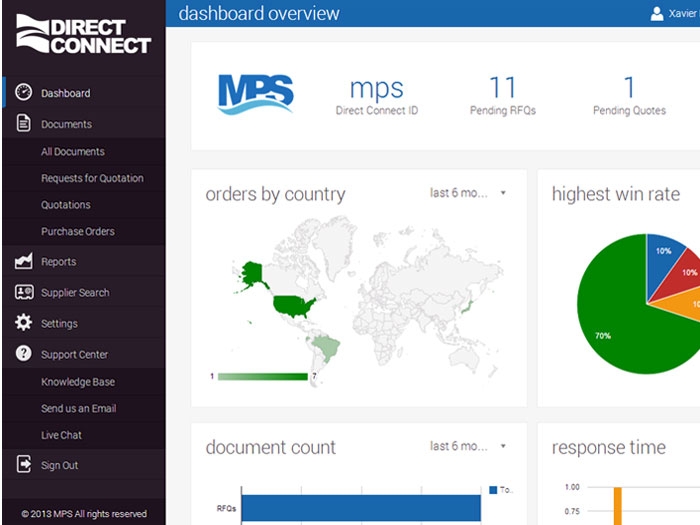Click the user profile icon beside Xavier
The width and height of the screenshot is (700, 525).
pos(657,13)
